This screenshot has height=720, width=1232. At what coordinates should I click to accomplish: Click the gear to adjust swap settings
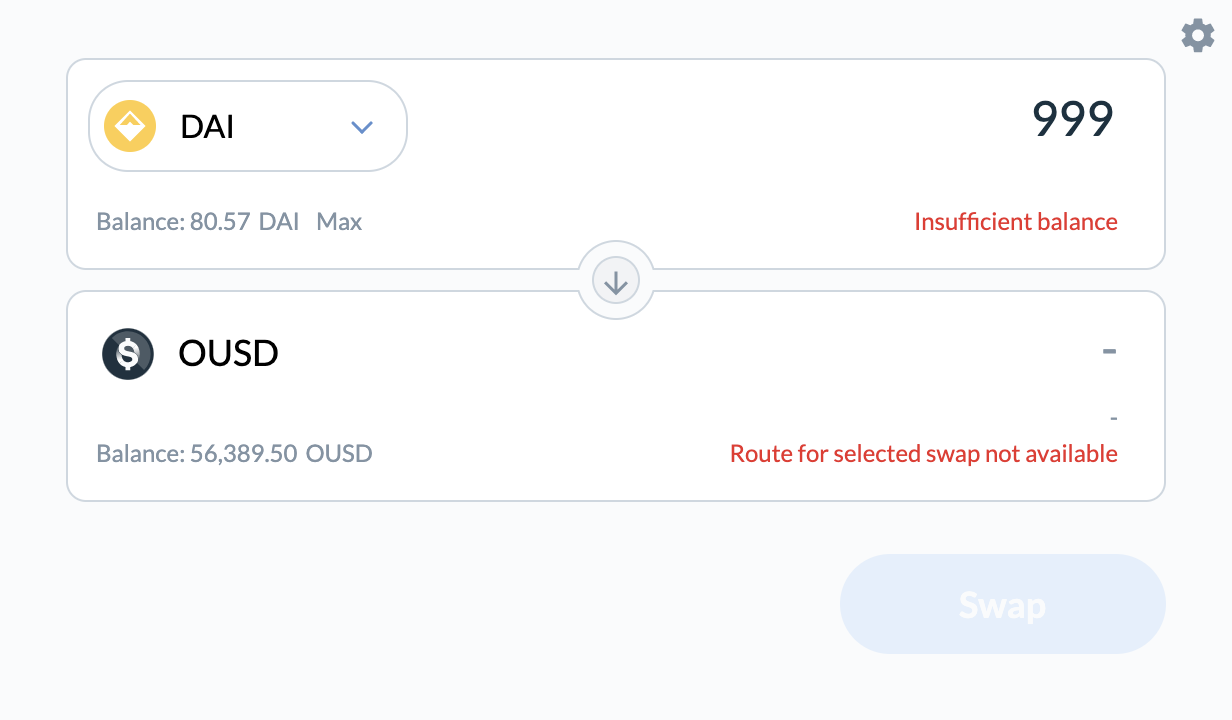tap(1197, 35)
